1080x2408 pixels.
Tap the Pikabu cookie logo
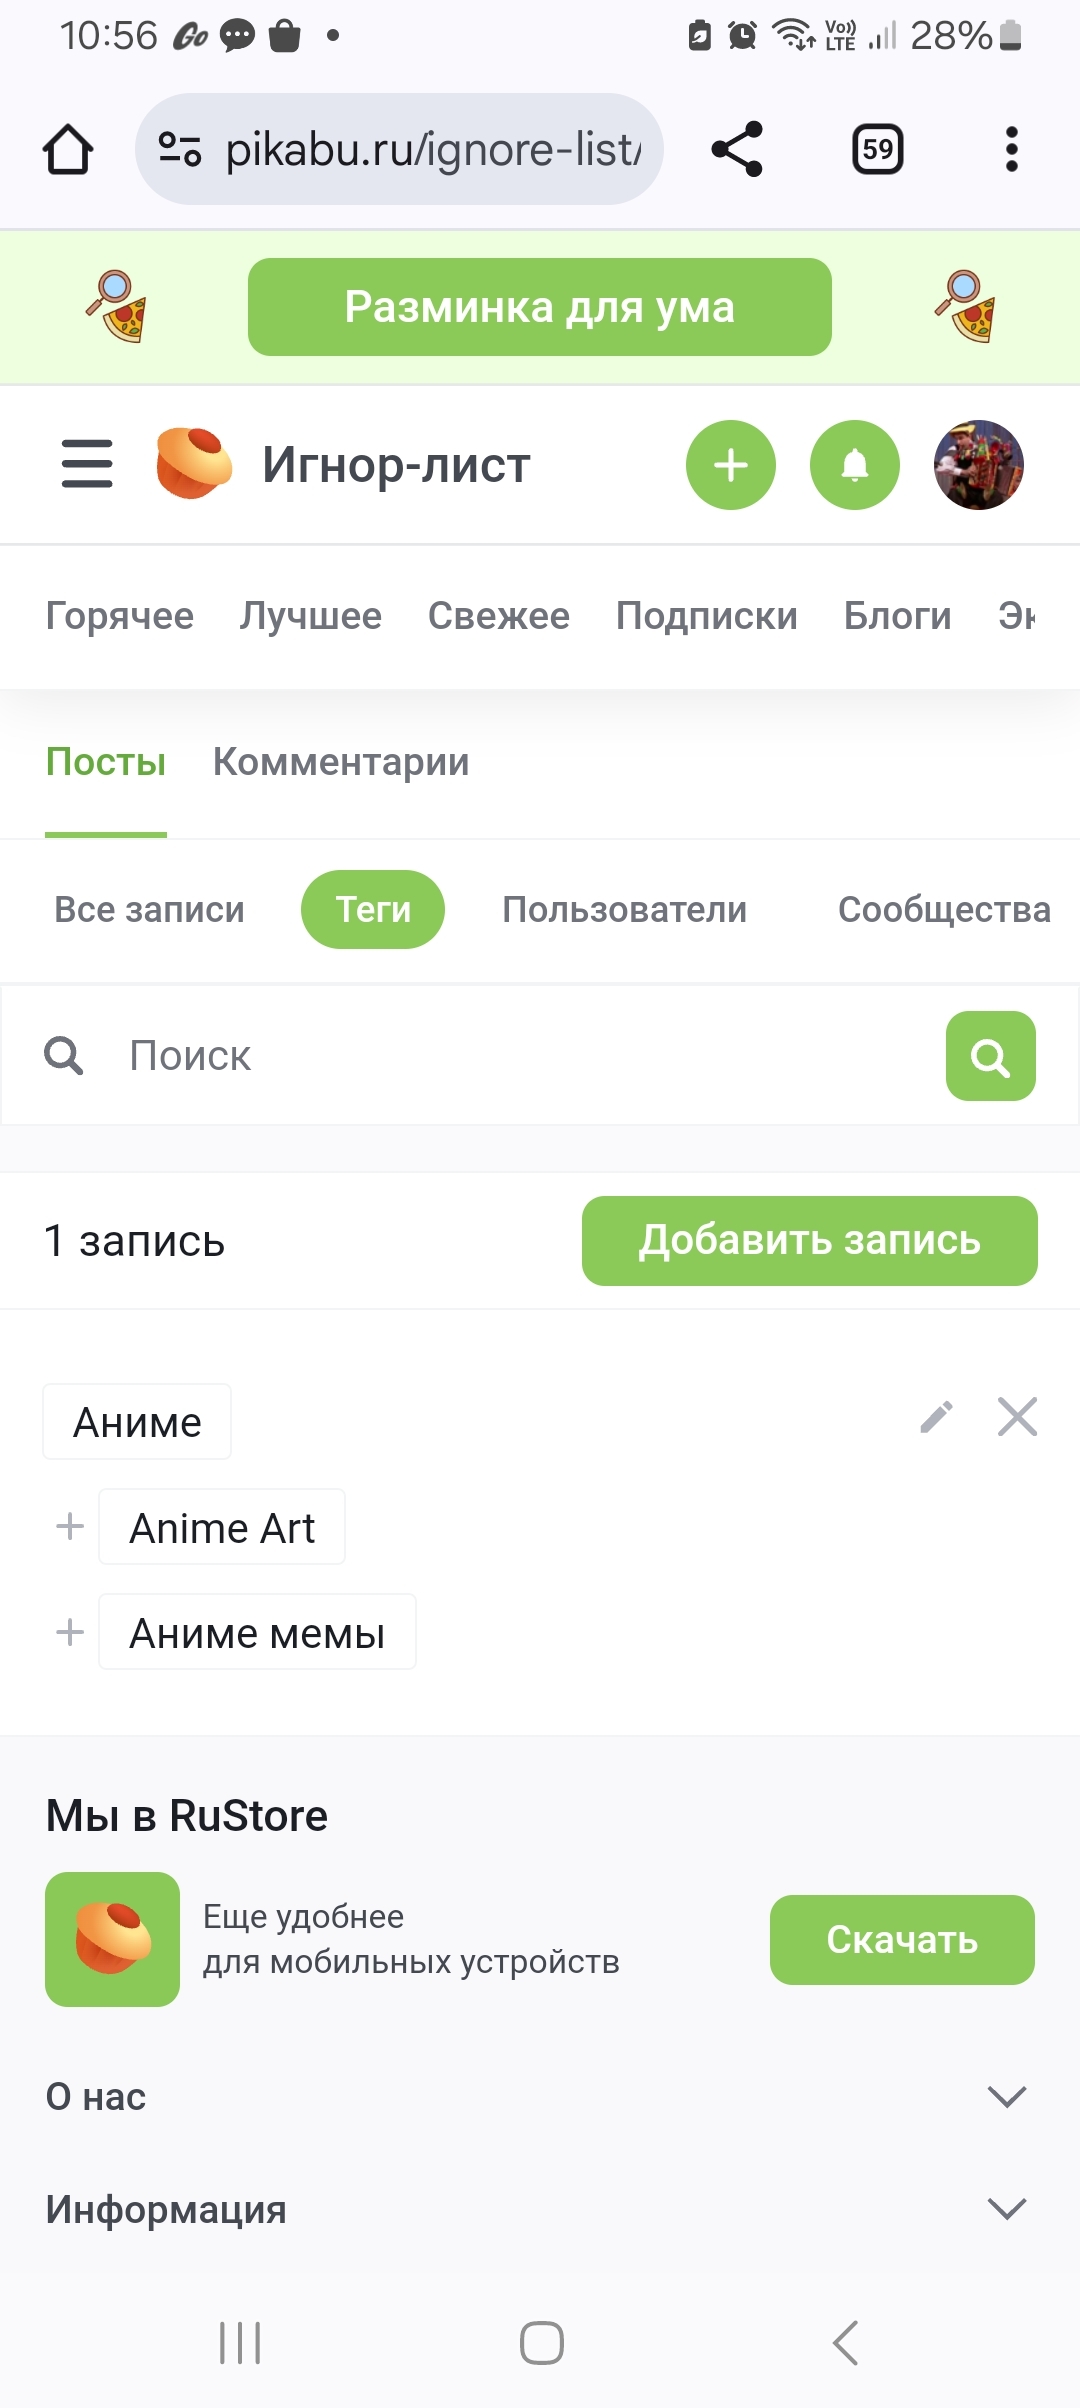pyautogui.click(x=194, y=463)
